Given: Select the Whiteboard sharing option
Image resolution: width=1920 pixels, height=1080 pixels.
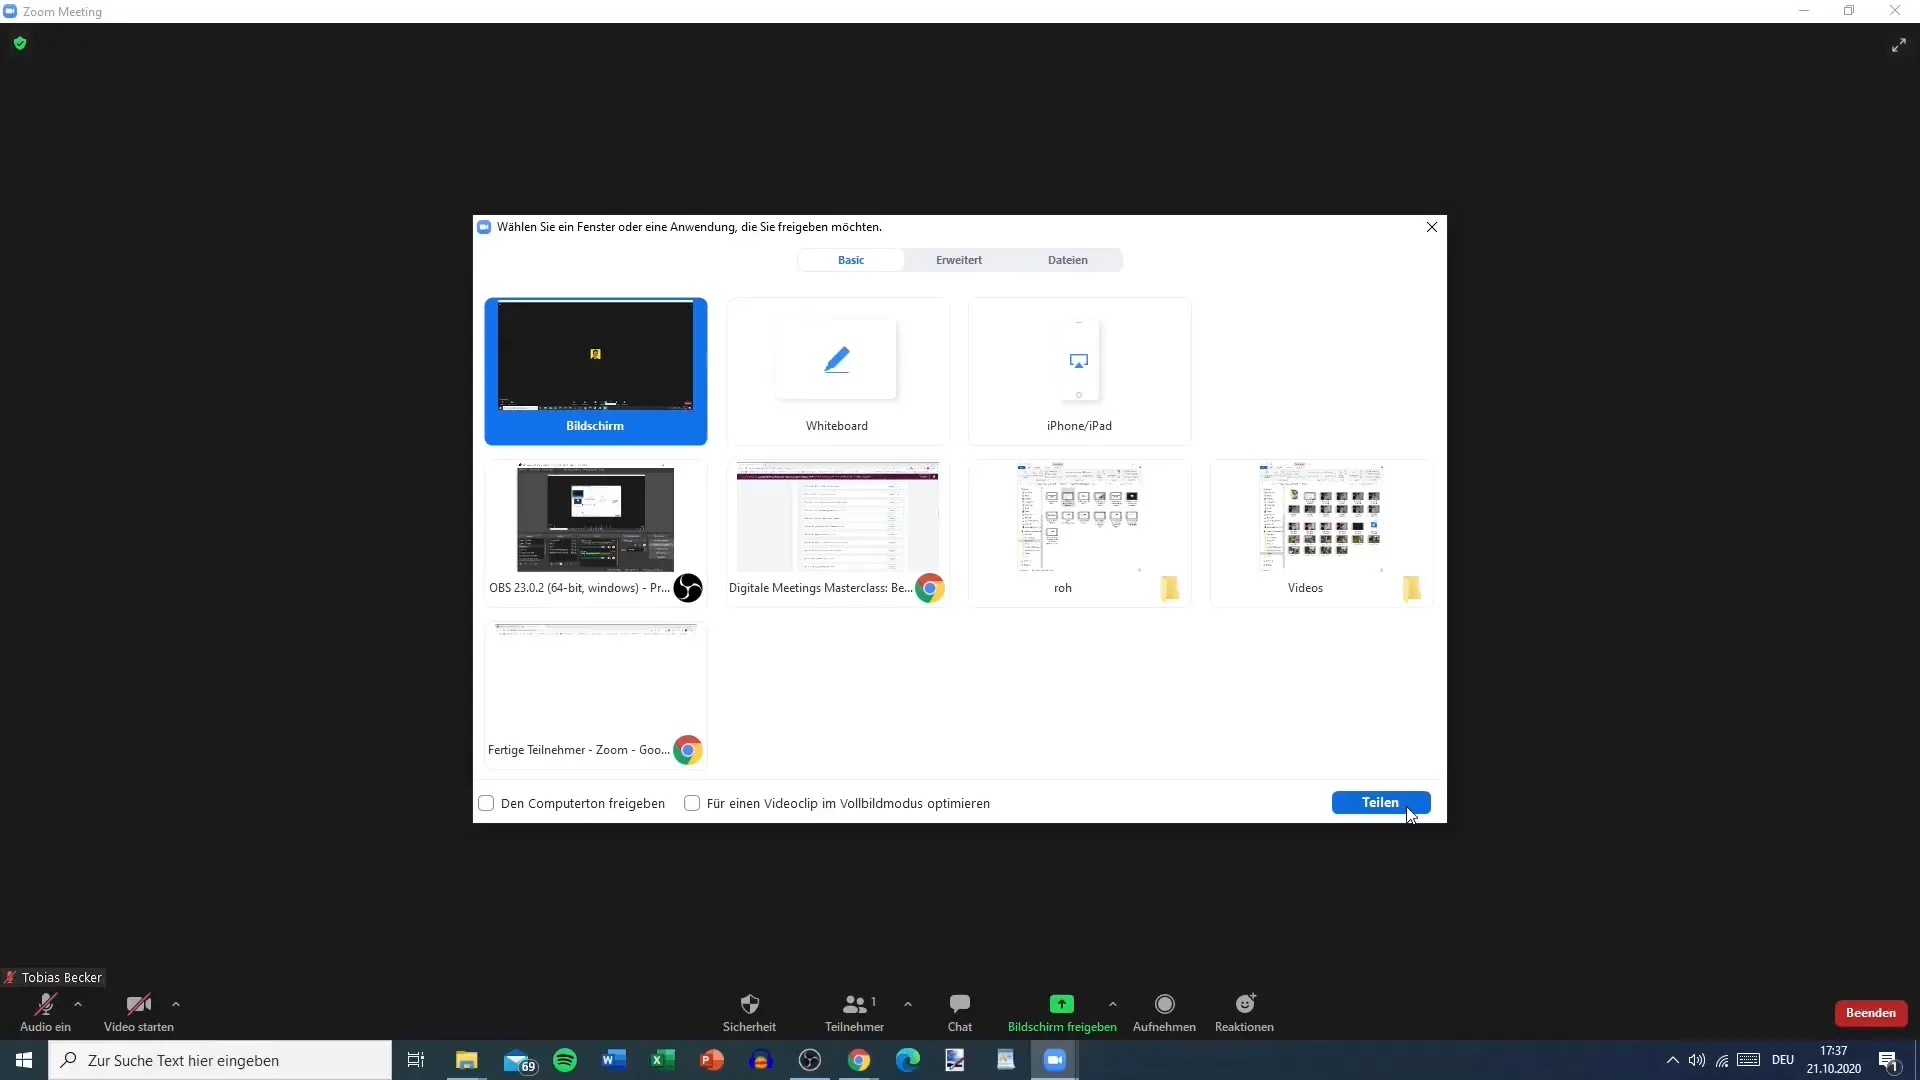Looking at the screenshot, I should coord(836,371).
